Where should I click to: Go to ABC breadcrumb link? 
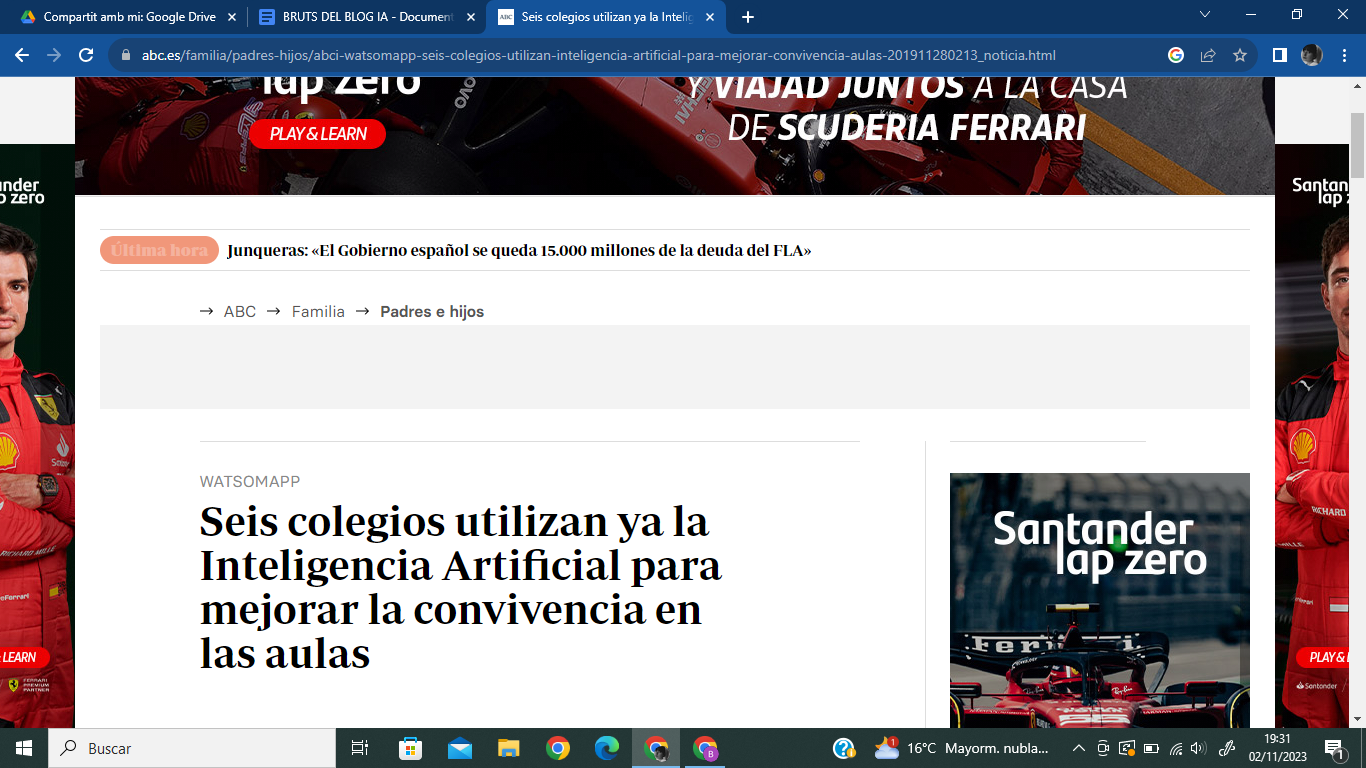[x=240, y=312]
